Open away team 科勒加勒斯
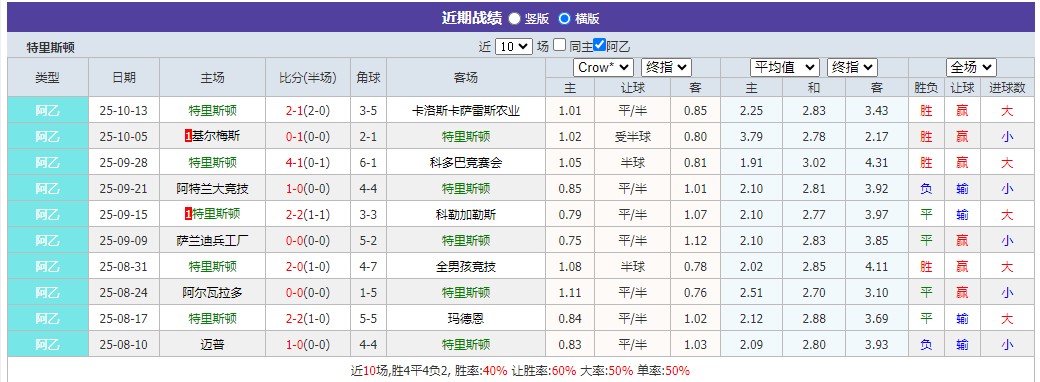Viewport: 1040px width, 382px height. (x=466, y=214)
